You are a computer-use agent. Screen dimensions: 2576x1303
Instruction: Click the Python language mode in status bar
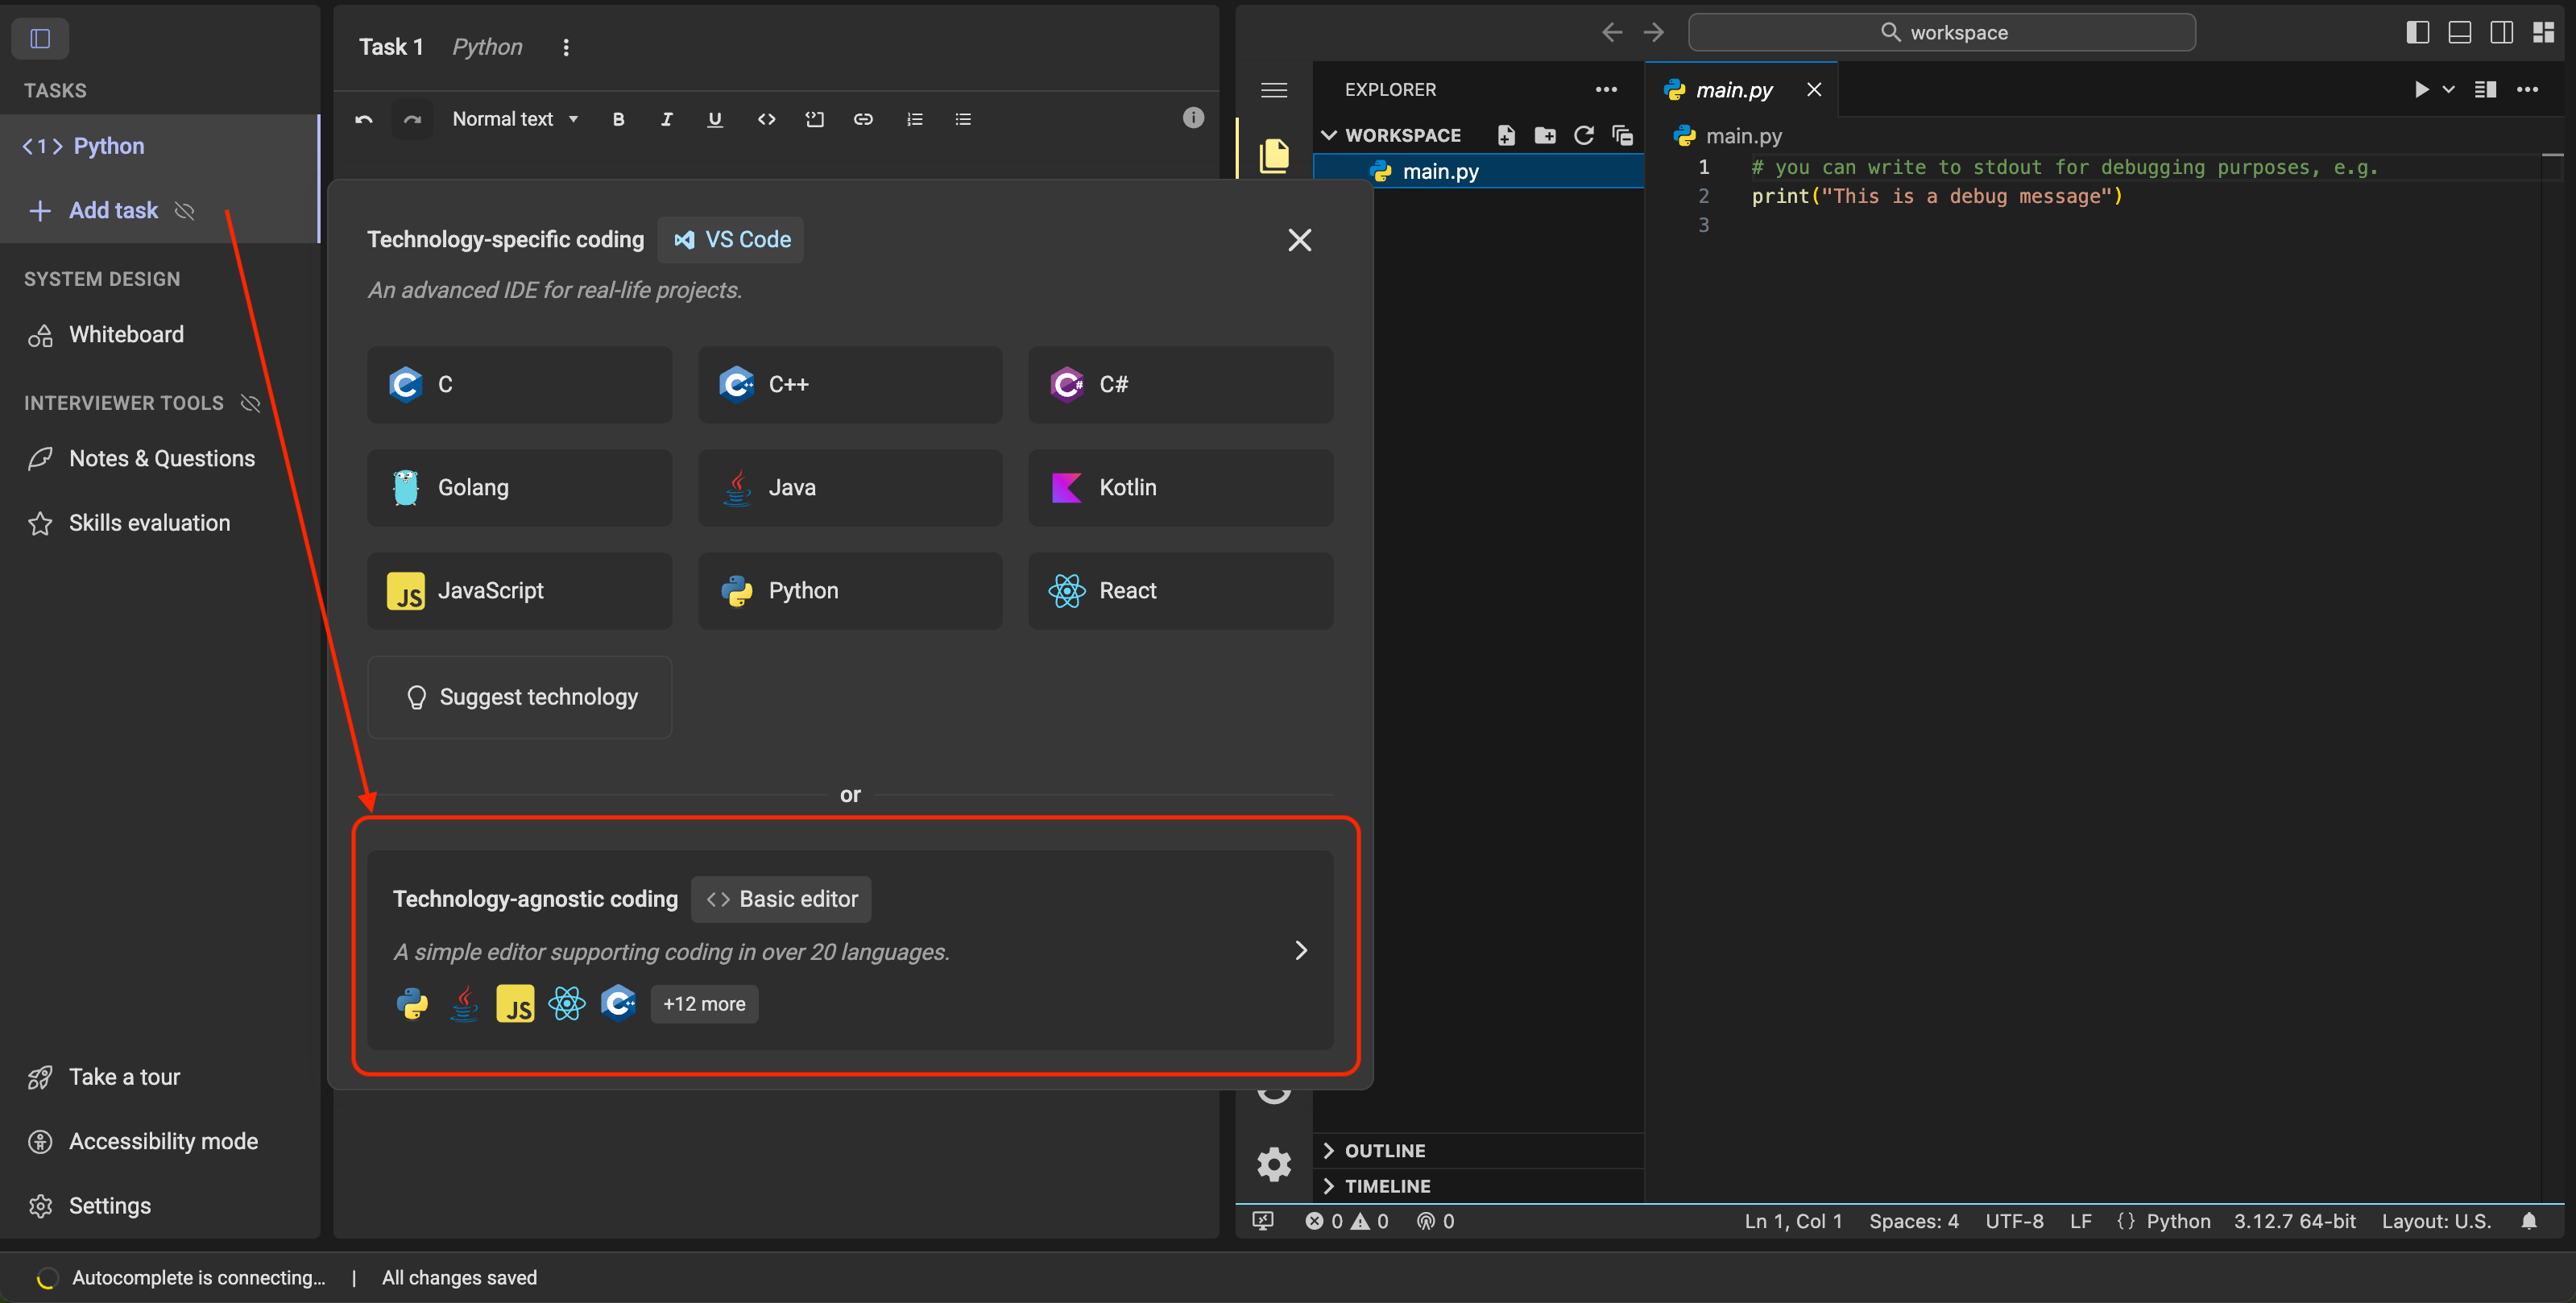(x=2178, y=1220)
